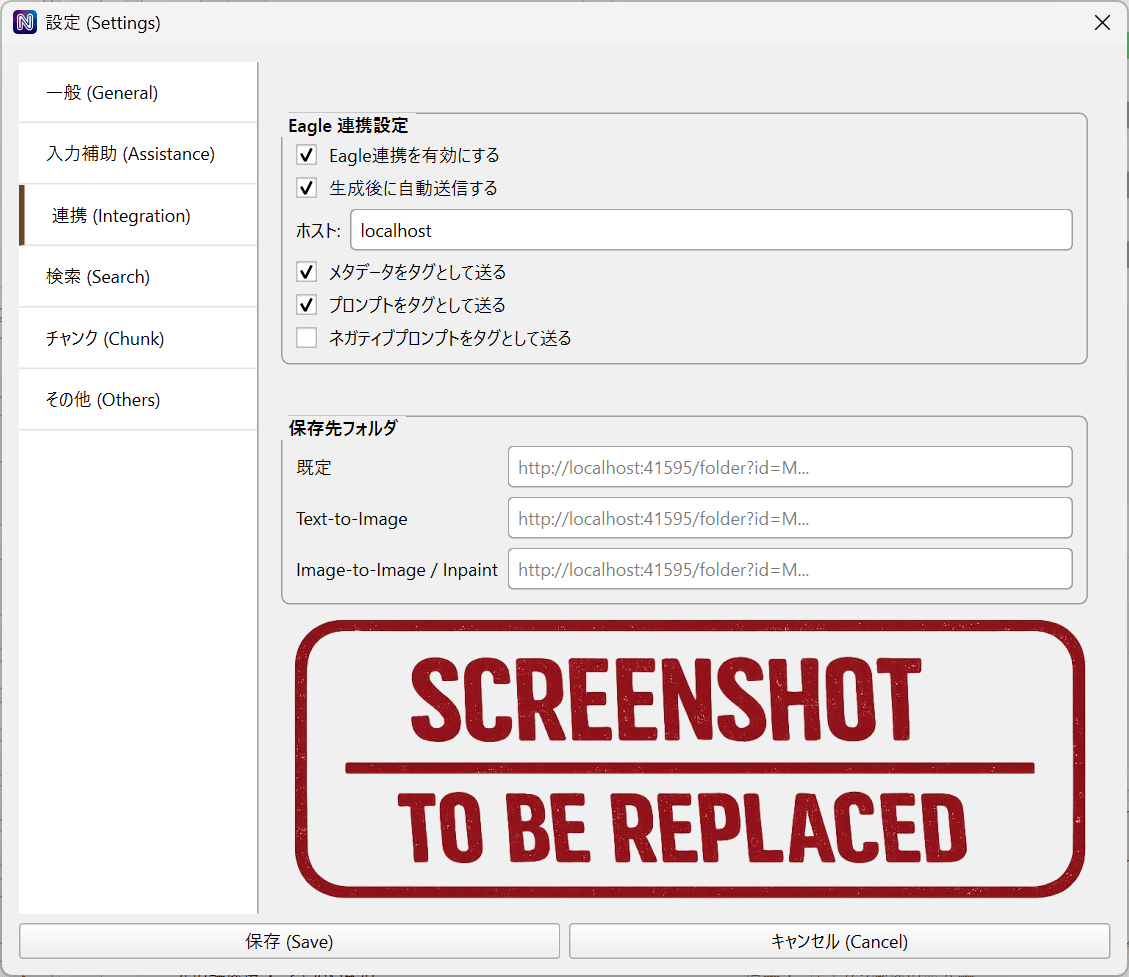This screenshot has width=1129, height=977.
Task: Toggle メタデータをタグとして送る checkbox
Action: point(307,272)
